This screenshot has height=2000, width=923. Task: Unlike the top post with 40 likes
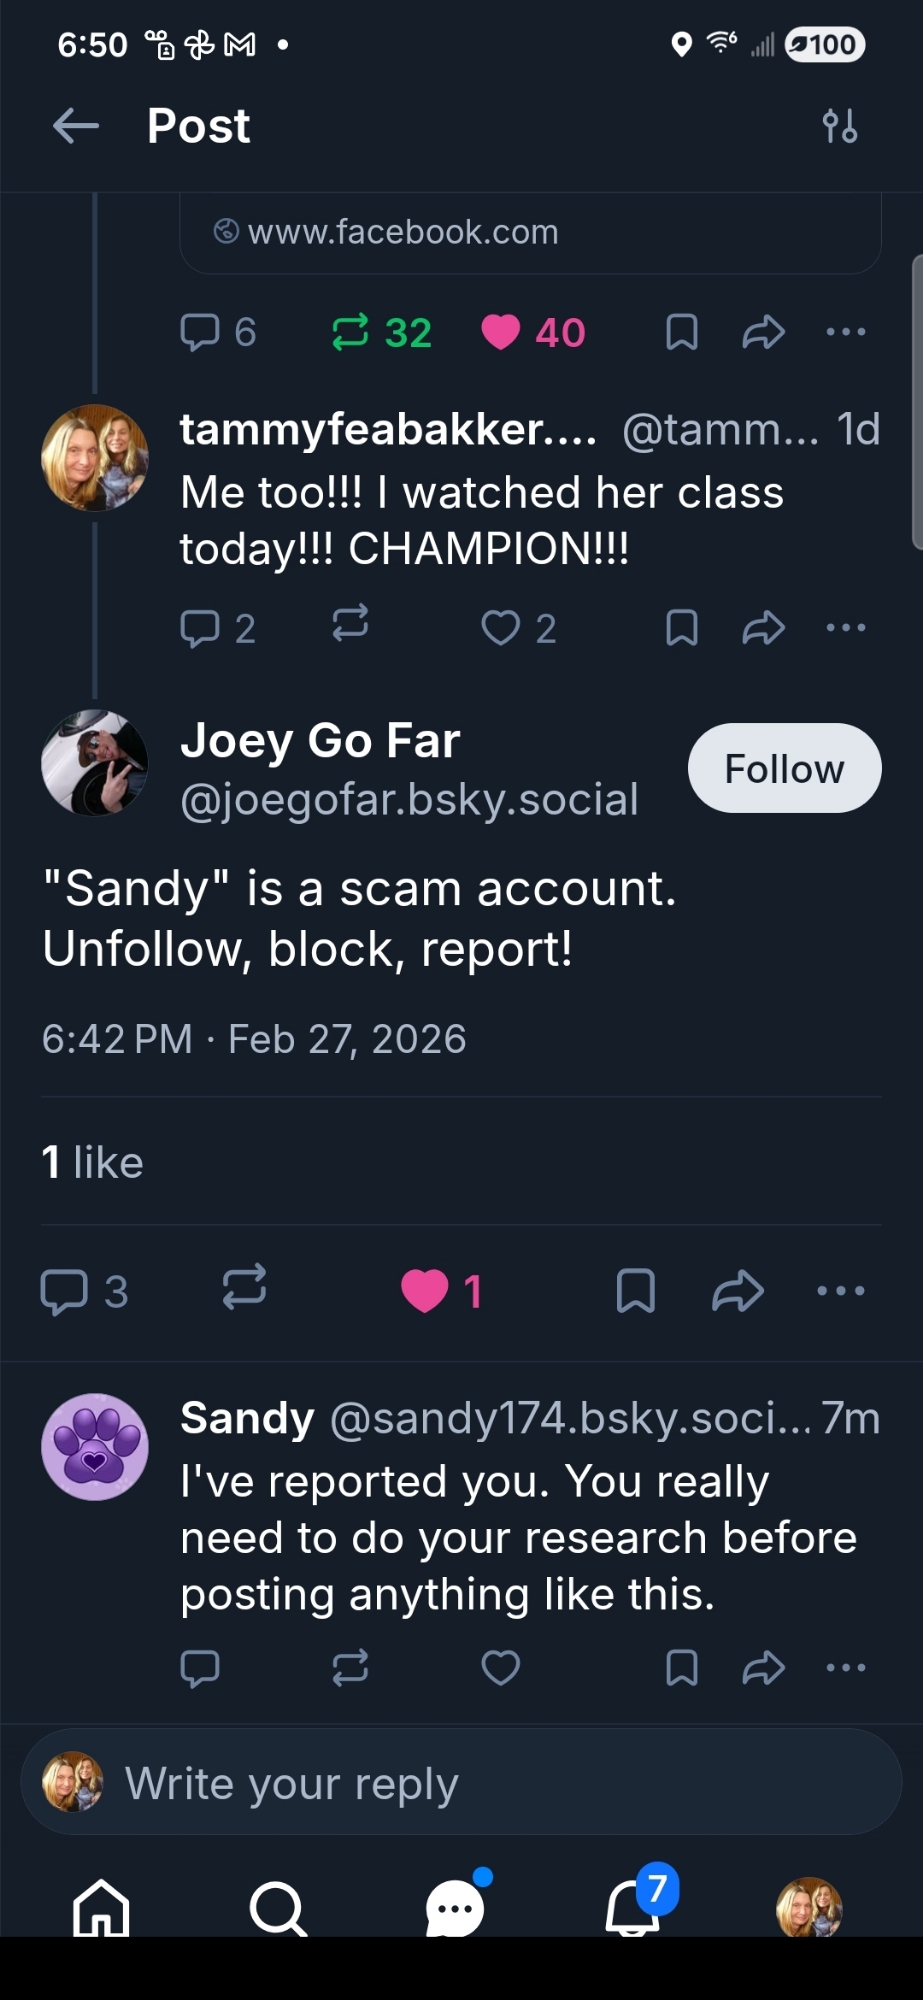click(501, 332)
